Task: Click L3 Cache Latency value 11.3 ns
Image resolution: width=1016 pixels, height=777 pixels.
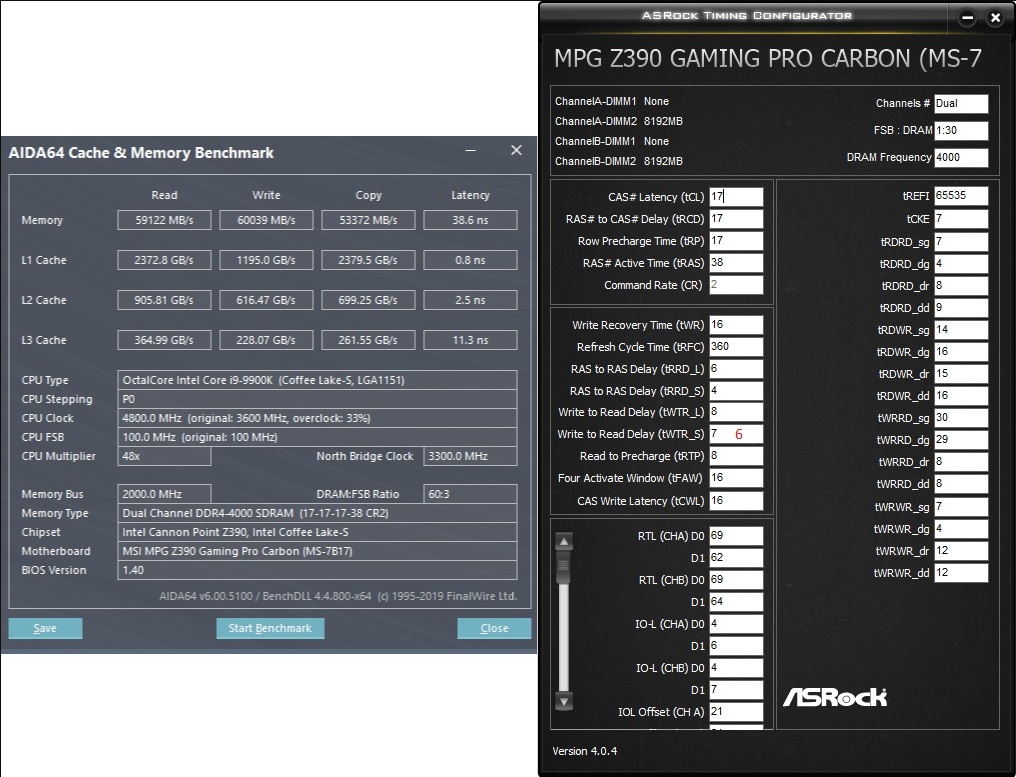Action: coord(470,340)
